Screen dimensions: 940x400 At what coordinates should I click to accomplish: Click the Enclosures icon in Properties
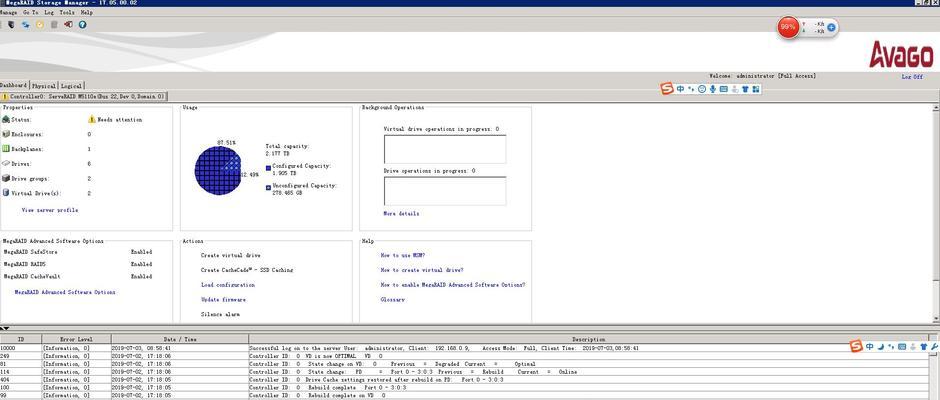click(6, 134)
